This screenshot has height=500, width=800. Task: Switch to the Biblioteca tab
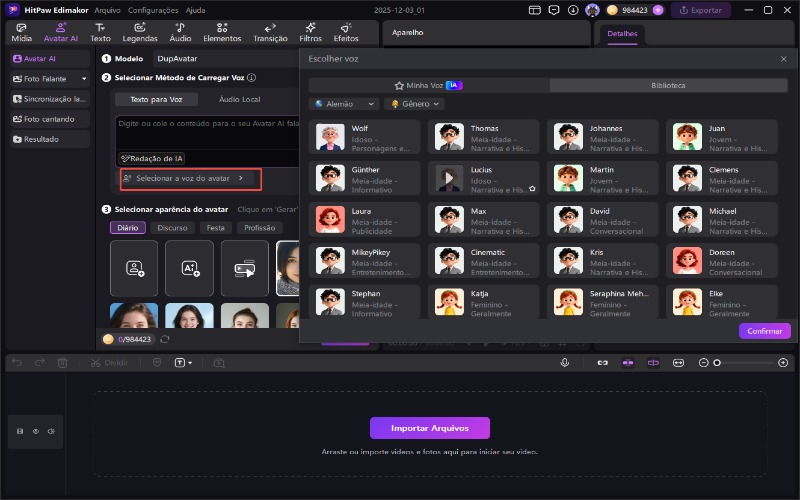[667, 86]
